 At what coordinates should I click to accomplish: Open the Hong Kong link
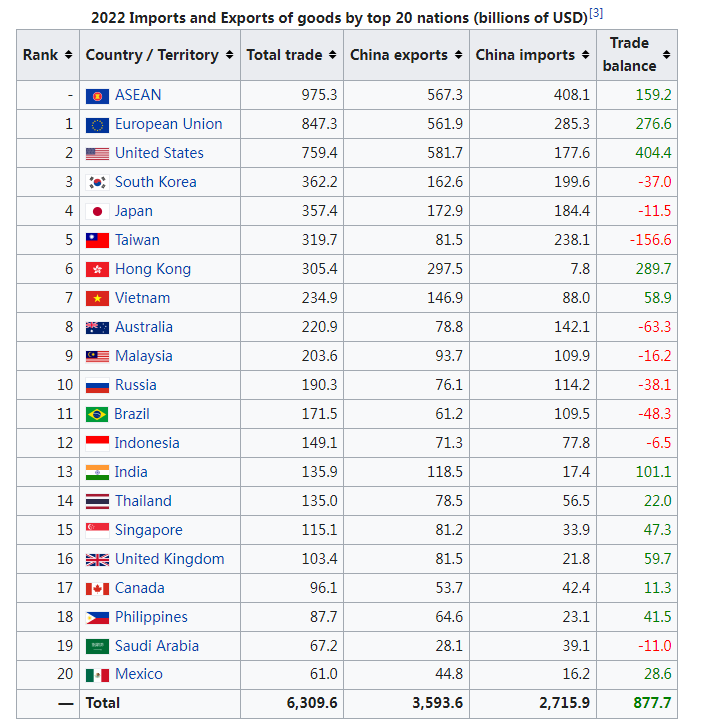[x=153, y=269]
